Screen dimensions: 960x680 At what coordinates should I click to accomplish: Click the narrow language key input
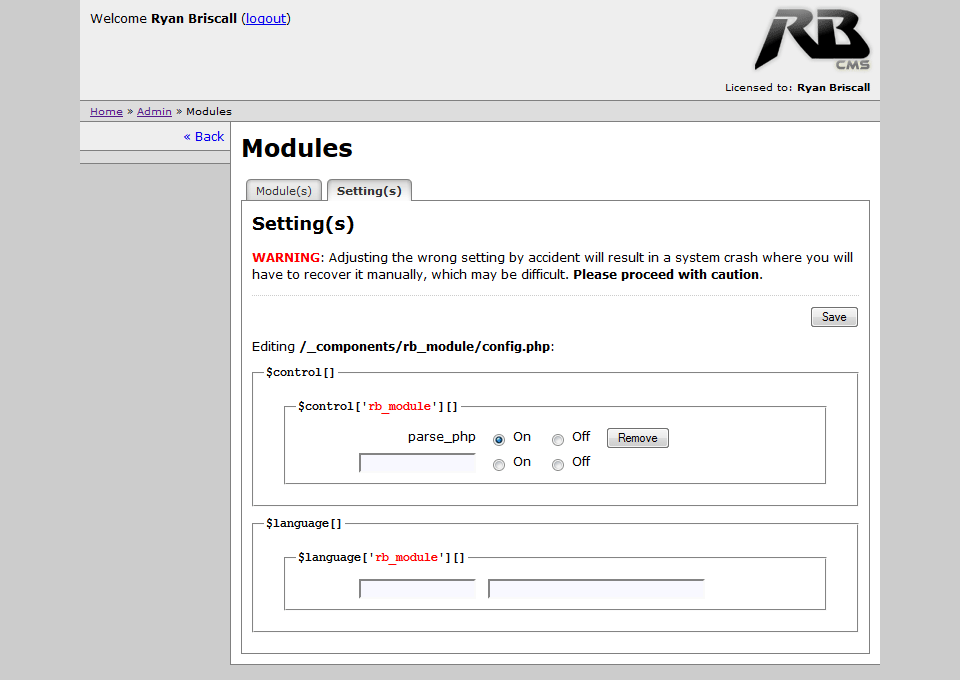[x=417, y=589]
